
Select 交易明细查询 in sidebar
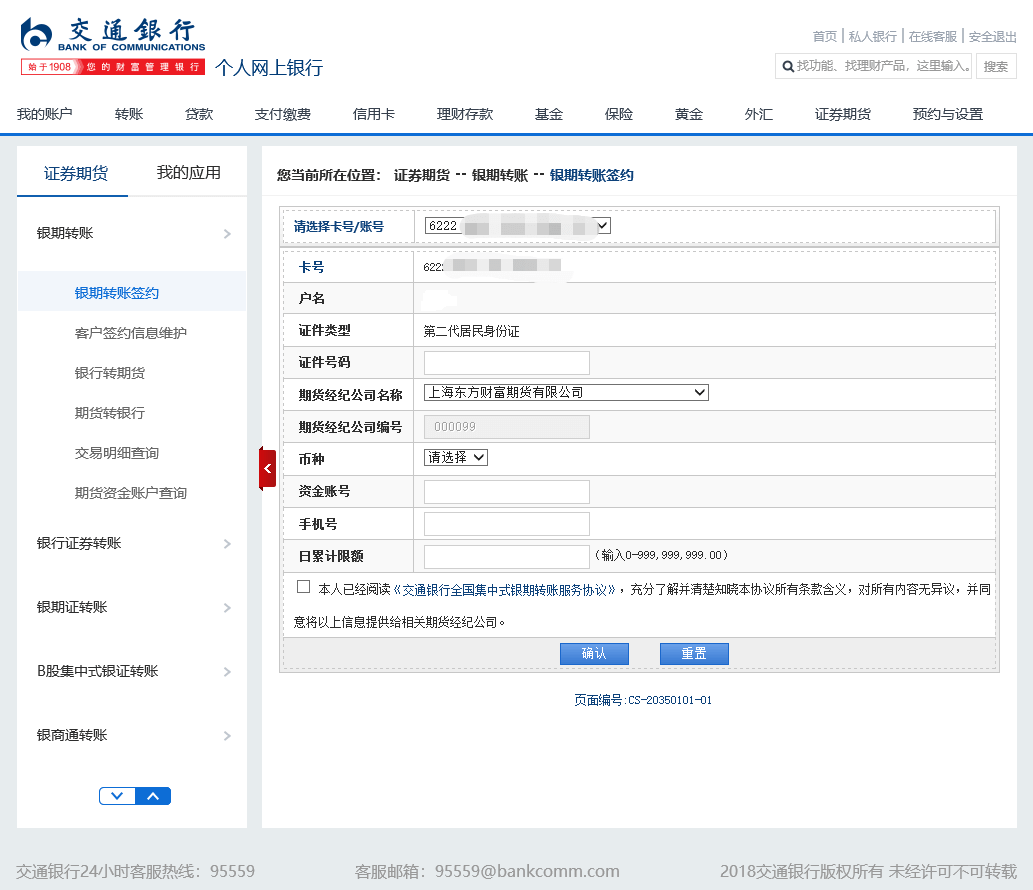coord(117,453)
